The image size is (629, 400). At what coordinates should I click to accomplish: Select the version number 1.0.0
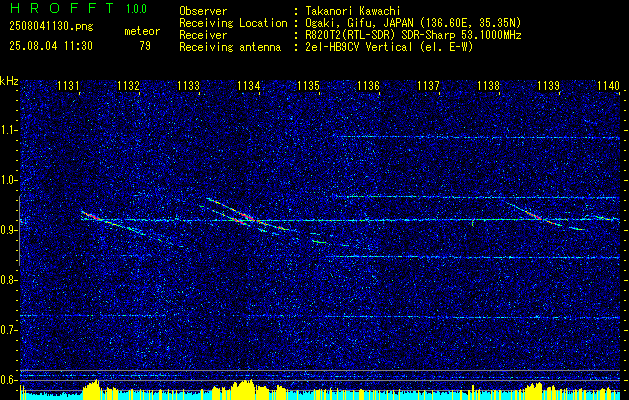click(136, 8)
